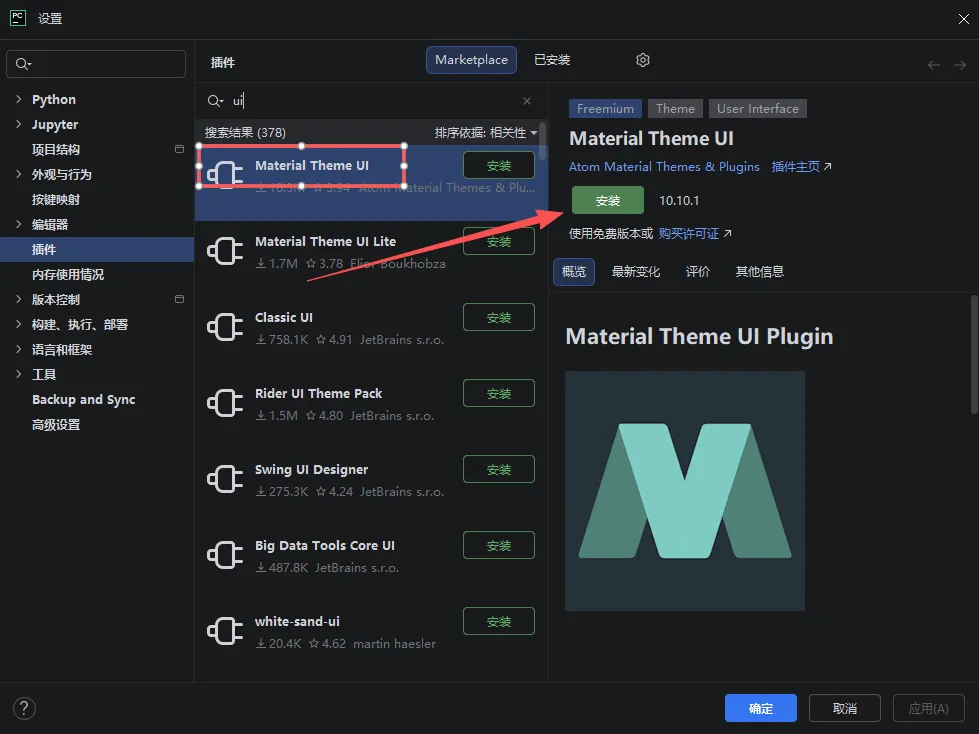Go forward with the right arrow icon
Image resolution: width=979 pixels, height=734 pixels.
960,65
